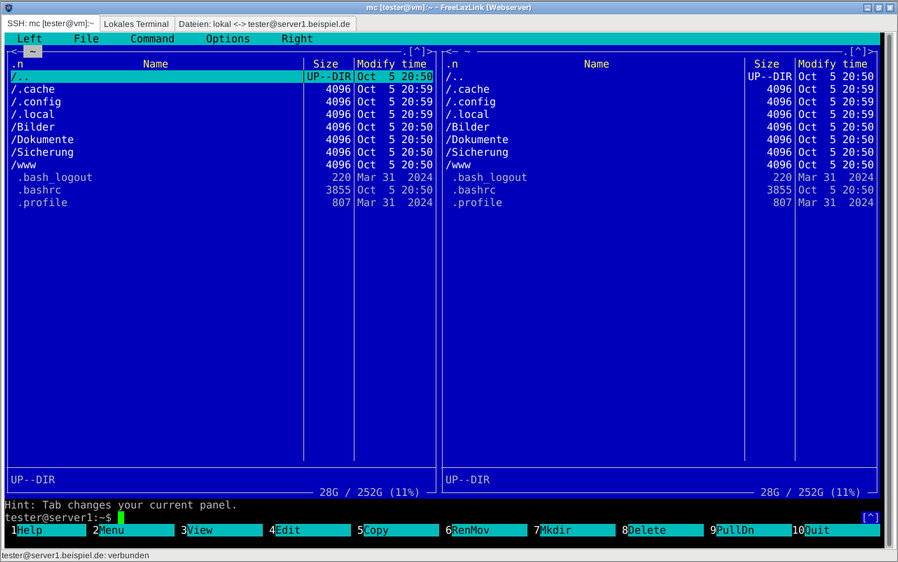Switch to the Lokales Terminal tab
898x562 pixels.
(136, 24)
